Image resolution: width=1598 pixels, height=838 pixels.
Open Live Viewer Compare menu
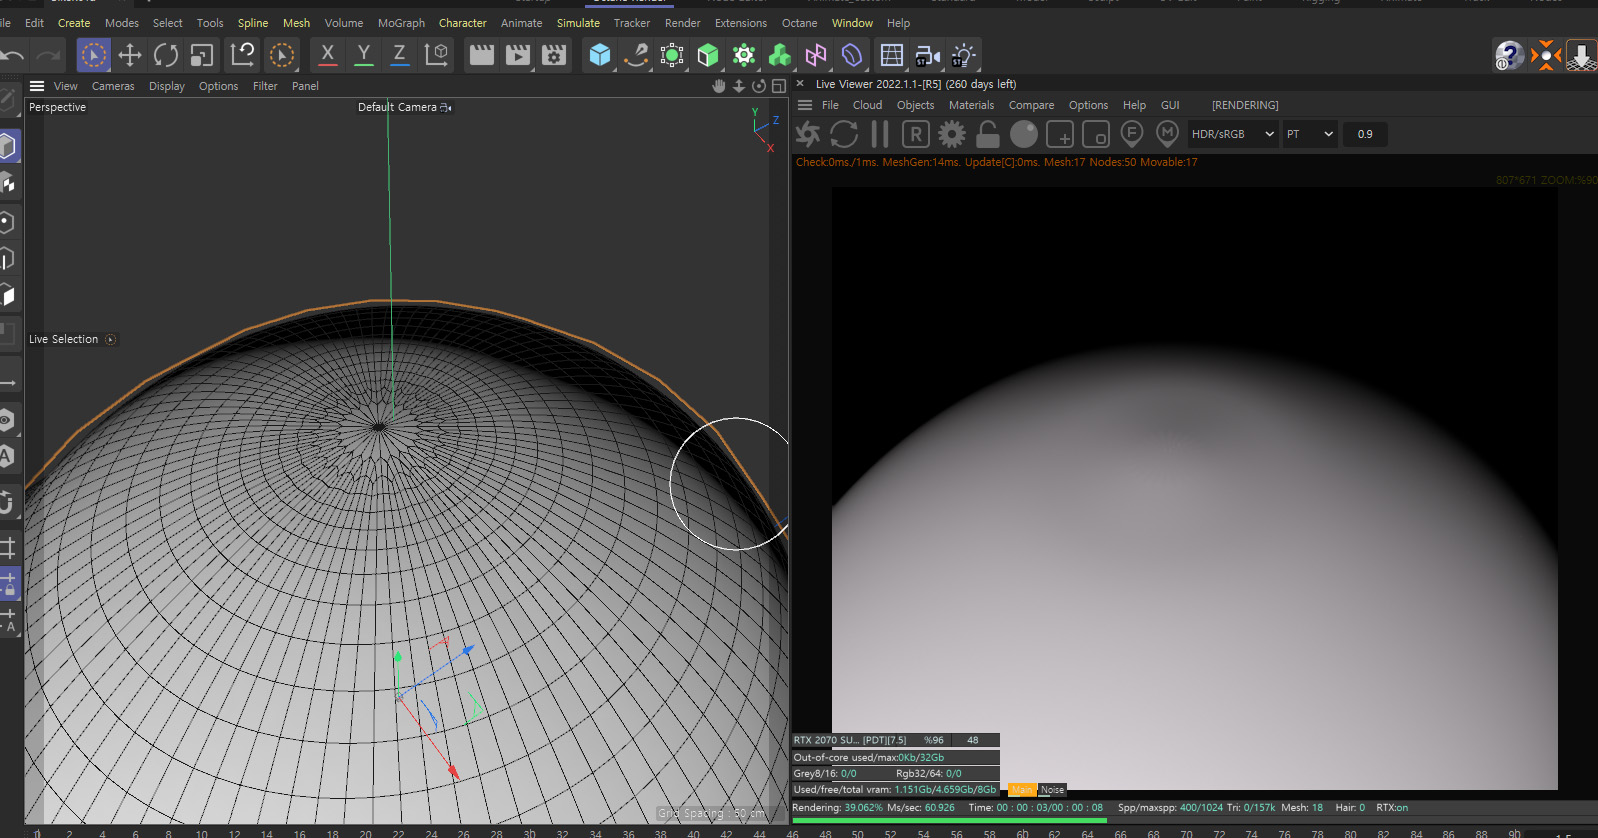click(x=1031, y=105)
